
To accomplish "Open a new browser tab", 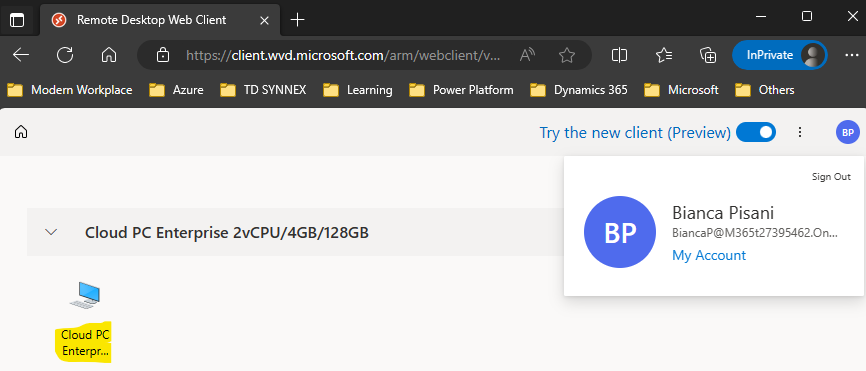I will point(297,20).
